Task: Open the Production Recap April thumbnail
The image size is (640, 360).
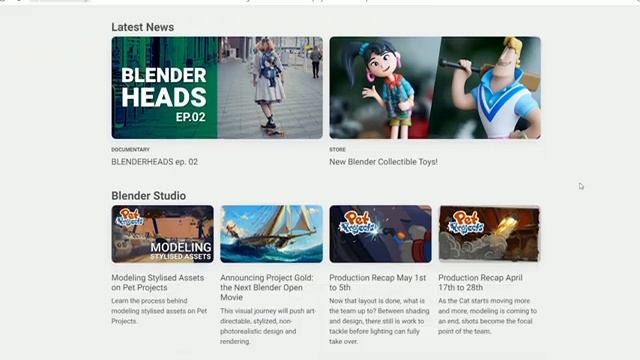Action: pos(489,234)
